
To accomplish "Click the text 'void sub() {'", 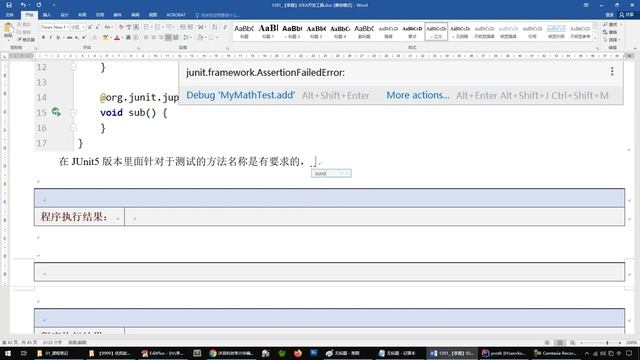I will point(133,113).
